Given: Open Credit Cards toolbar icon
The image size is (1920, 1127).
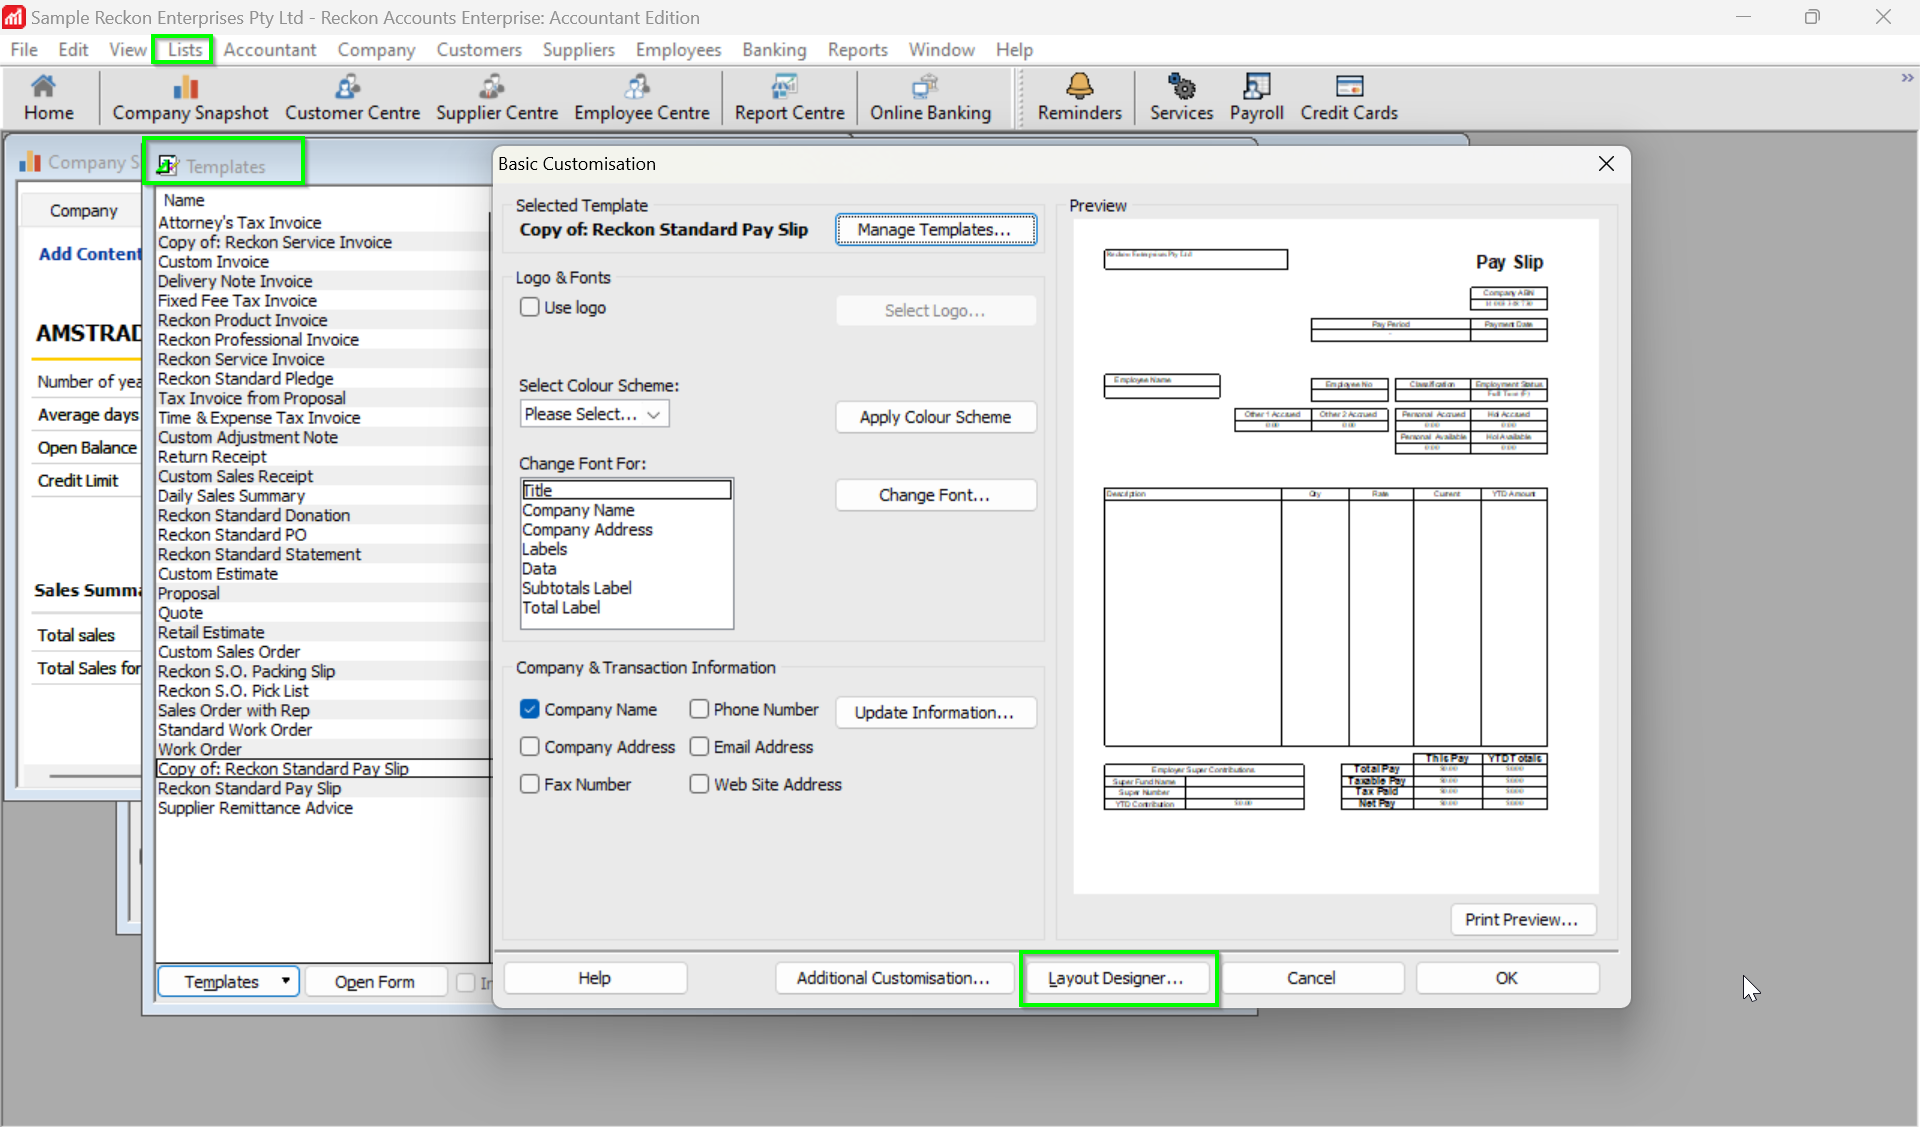Looking at the screenshot, I should pos(1348,98).
